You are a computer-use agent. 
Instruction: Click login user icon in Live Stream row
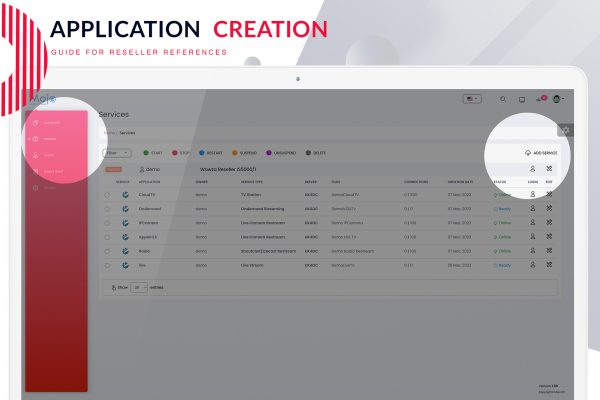point(532,264)
